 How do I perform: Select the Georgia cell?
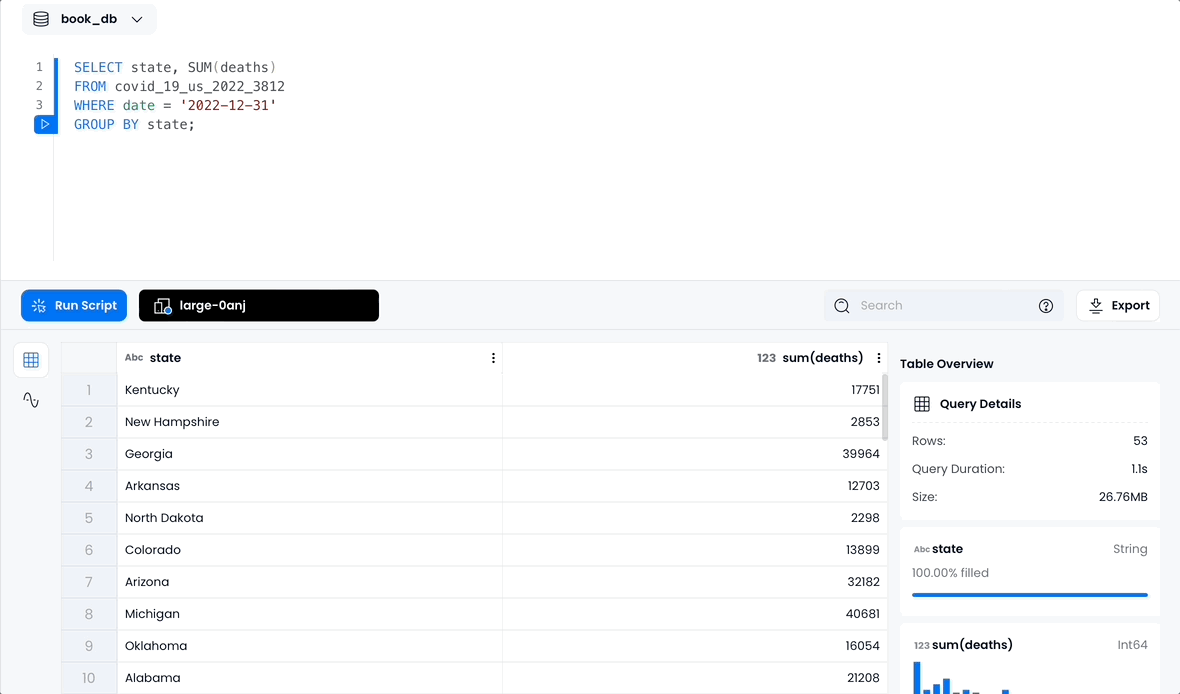coord(309,454)
